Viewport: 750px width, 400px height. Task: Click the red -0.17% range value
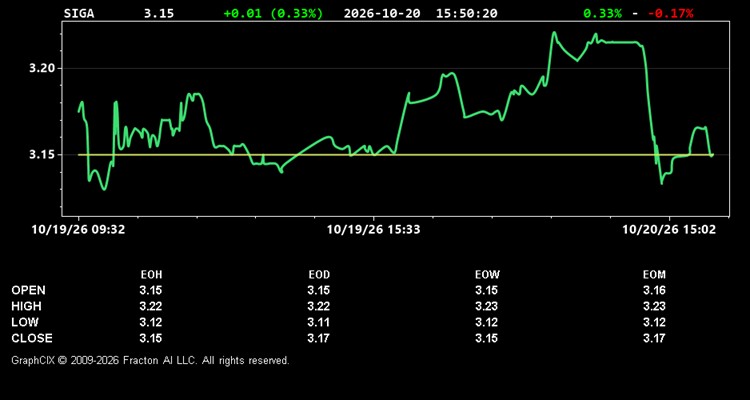pyautogui.click(x=671, y=13)
